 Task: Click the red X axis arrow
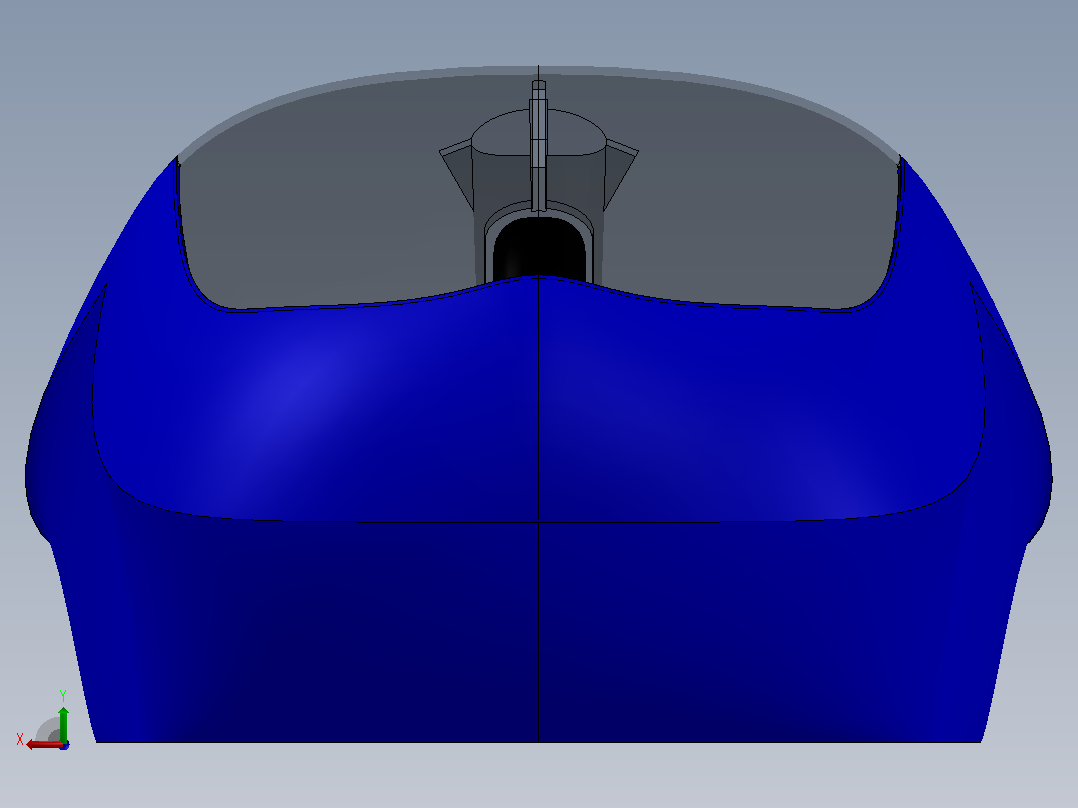coord(43,745)
